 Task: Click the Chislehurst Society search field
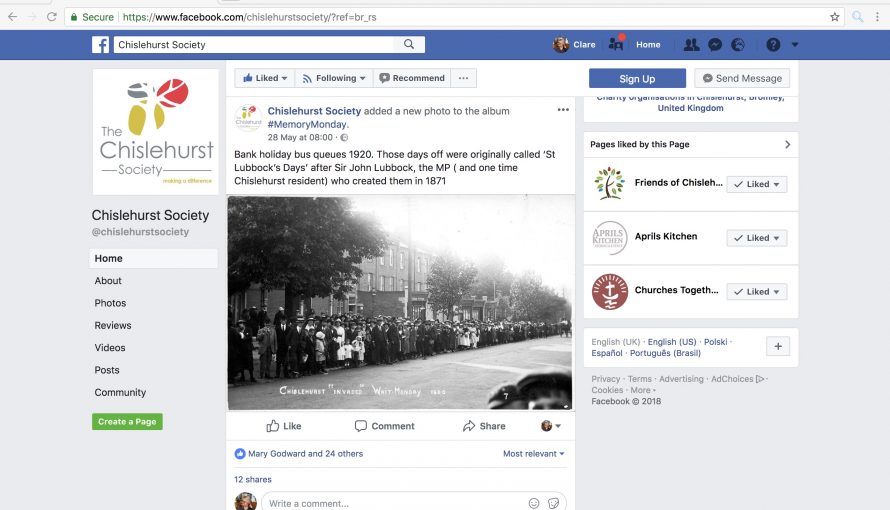[x=254, y=45]
